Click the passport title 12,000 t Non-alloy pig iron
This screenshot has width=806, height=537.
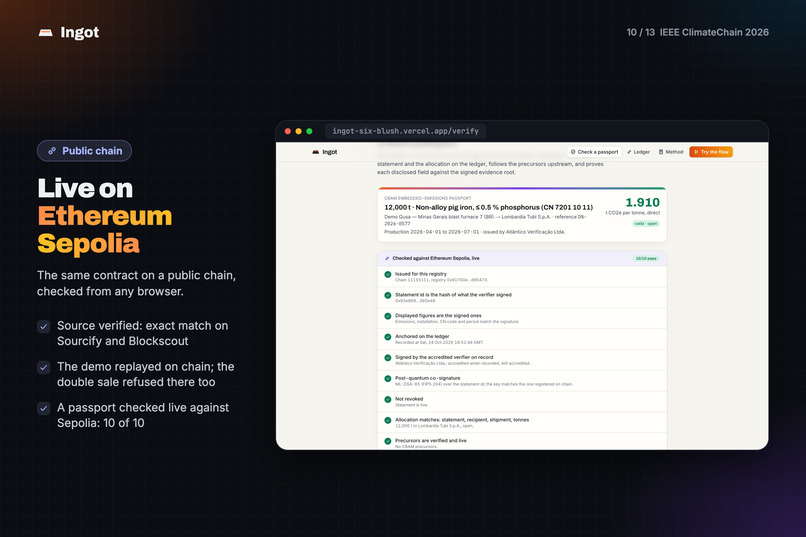pos(488,207)
